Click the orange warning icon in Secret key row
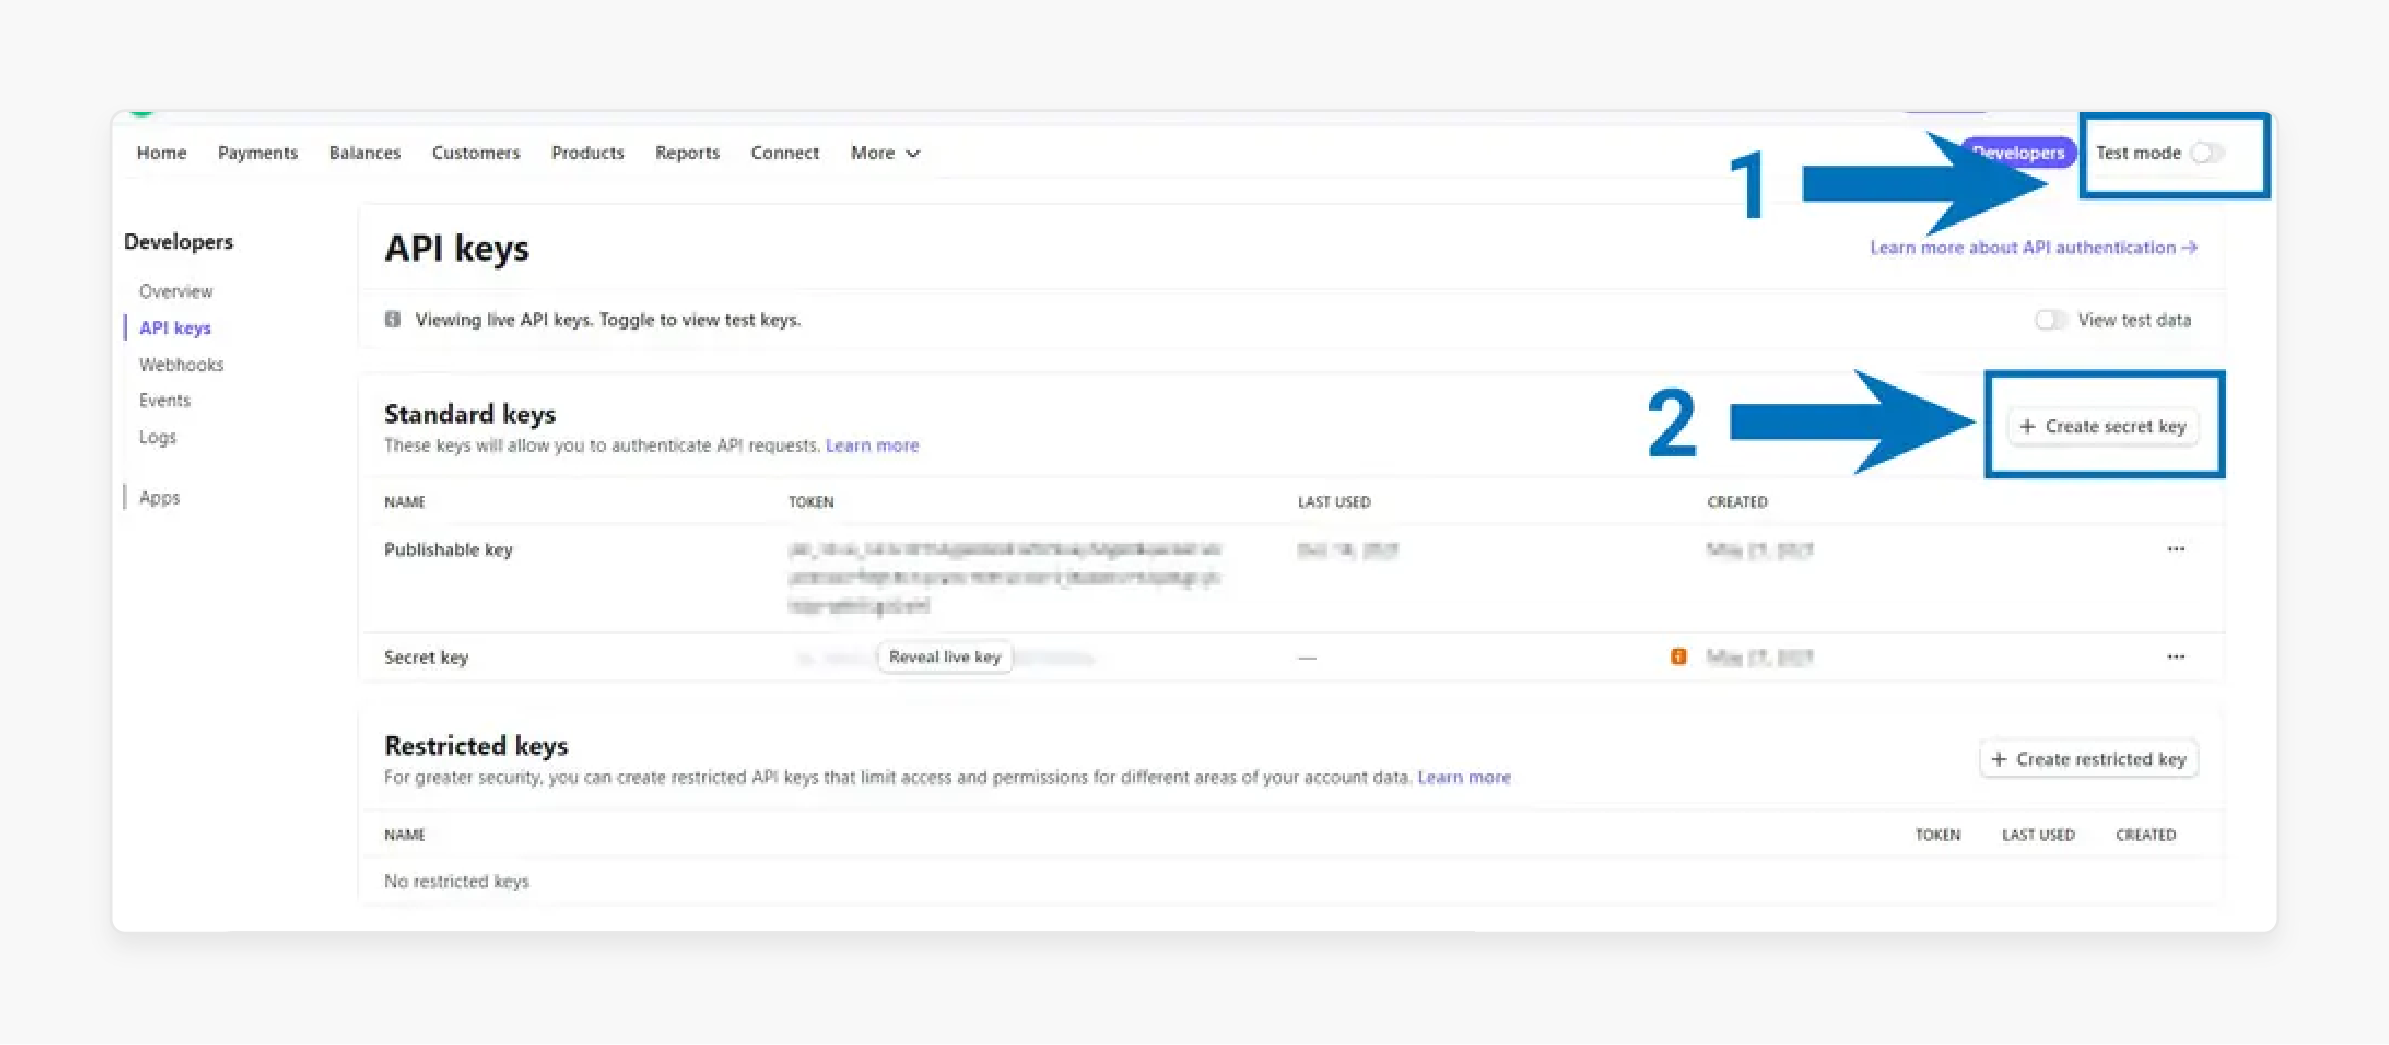 point(1679,657)
